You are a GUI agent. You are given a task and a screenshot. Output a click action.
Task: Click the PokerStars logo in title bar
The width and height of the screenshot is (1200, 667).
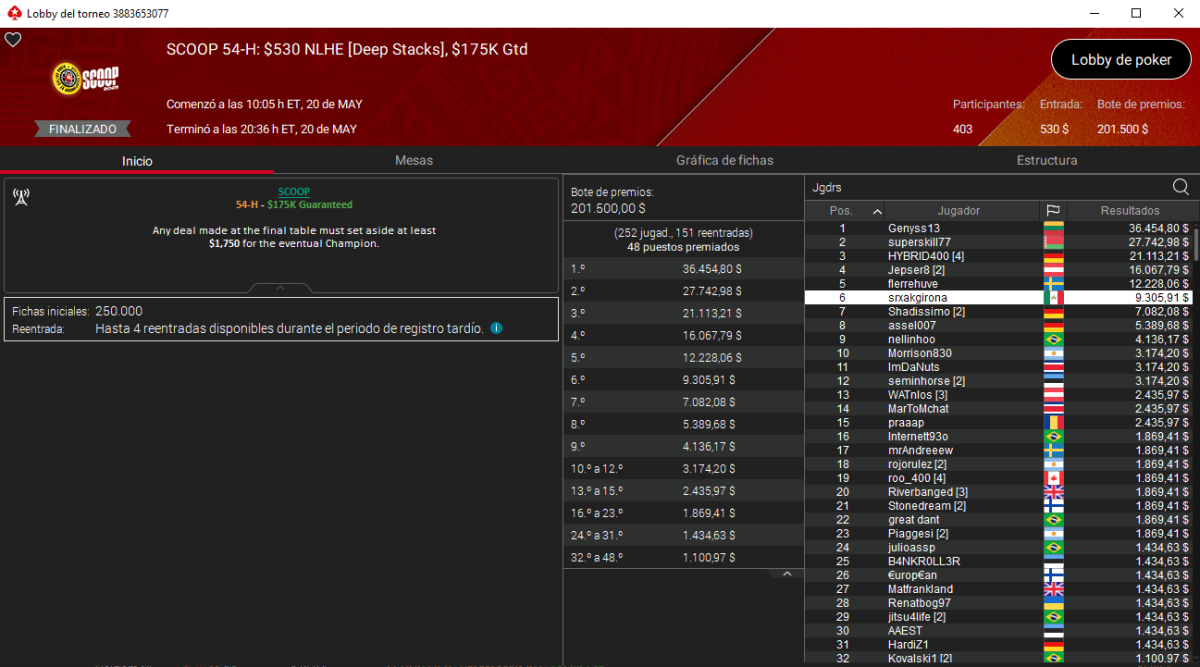point(12,13)
